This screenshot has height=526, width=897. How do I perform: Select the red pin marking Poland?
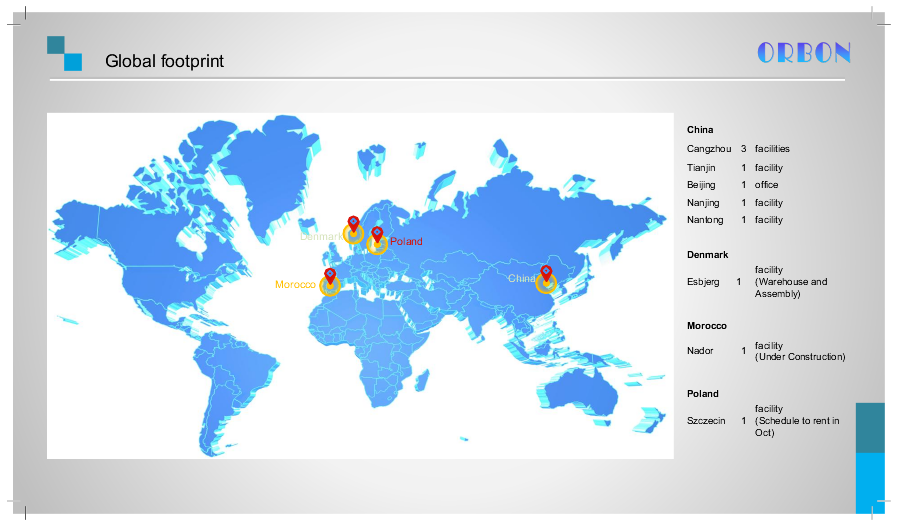pyautogui.click(x=377, y=235)
